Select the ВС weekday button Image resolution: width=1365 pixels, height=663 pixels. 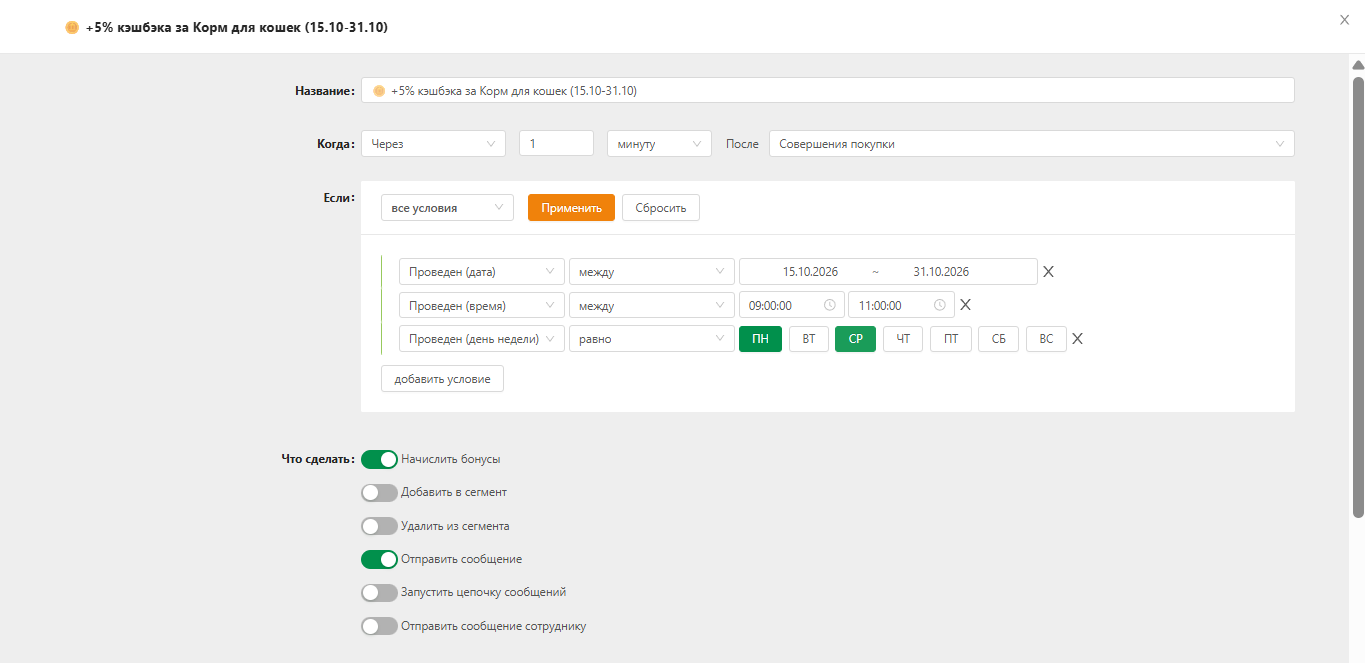[x=1046, y=339]
